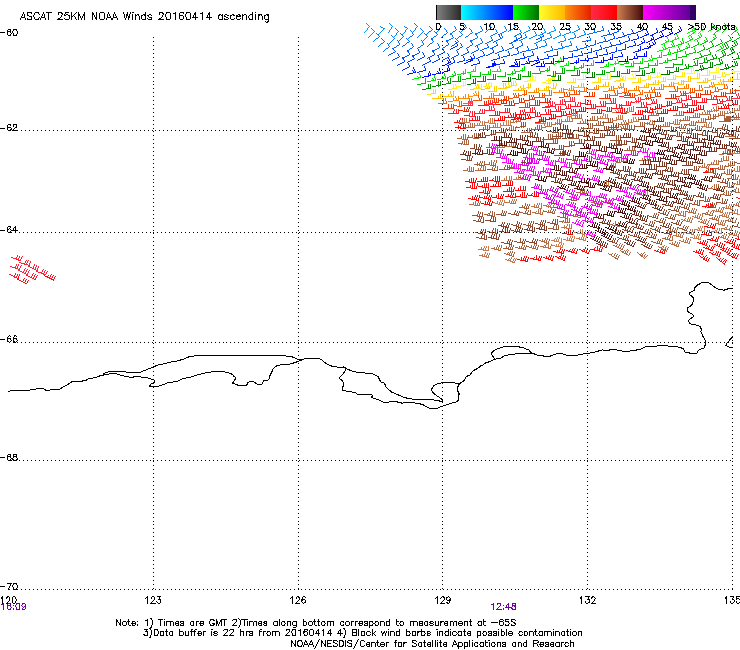Click the green 15-20 knots legend segment
This screenshot has height=650, width=740.
tap(526, 12)
